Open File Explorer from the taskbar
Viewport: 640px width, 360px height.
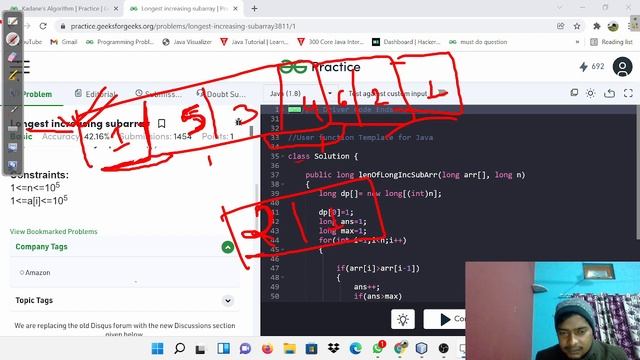coord(289,349)
